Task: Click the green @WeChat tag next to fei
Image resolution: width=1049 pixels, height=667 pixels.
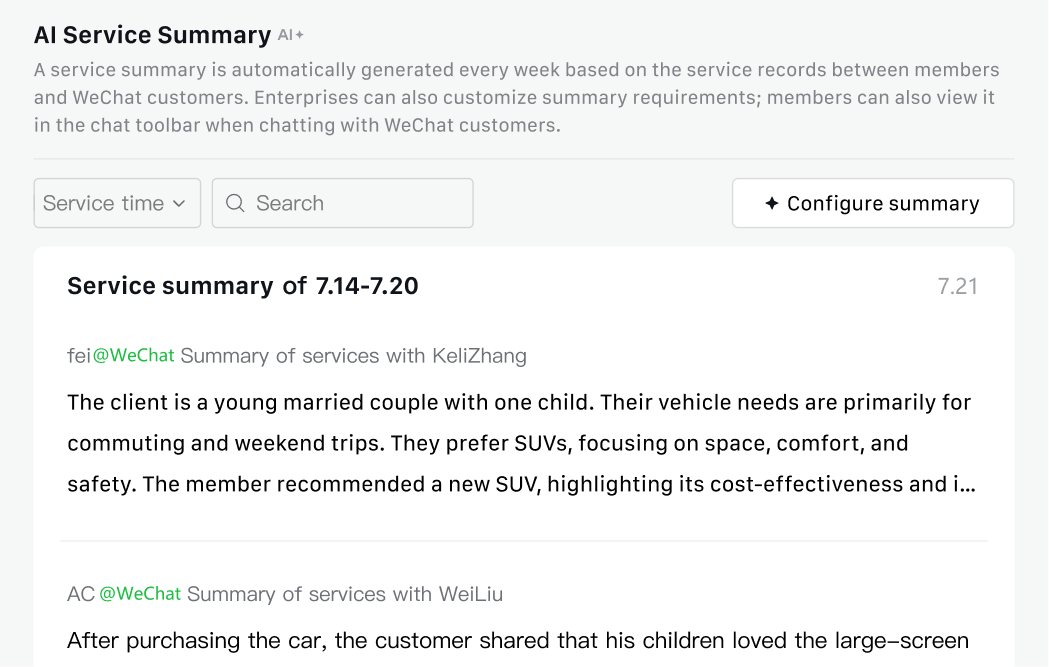Action: pyautogui.click(x=134, y=356)
